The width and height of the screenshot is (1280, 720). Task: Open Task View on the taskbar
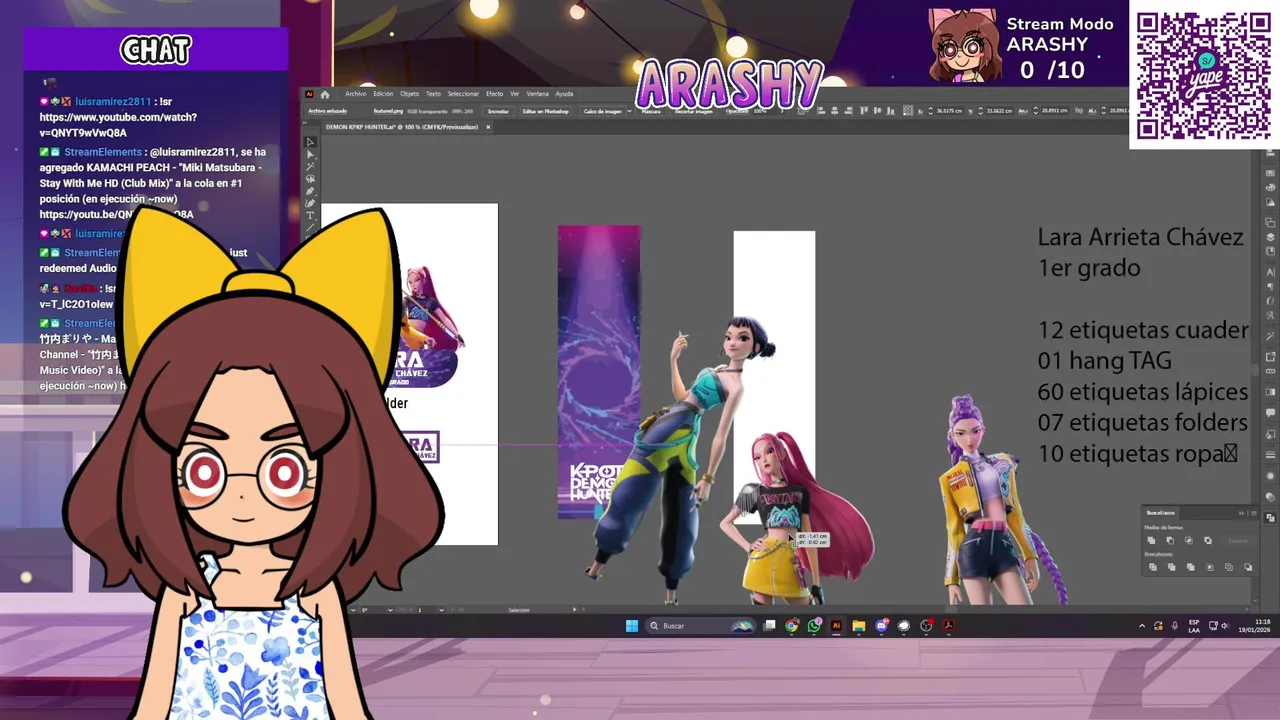769,626
